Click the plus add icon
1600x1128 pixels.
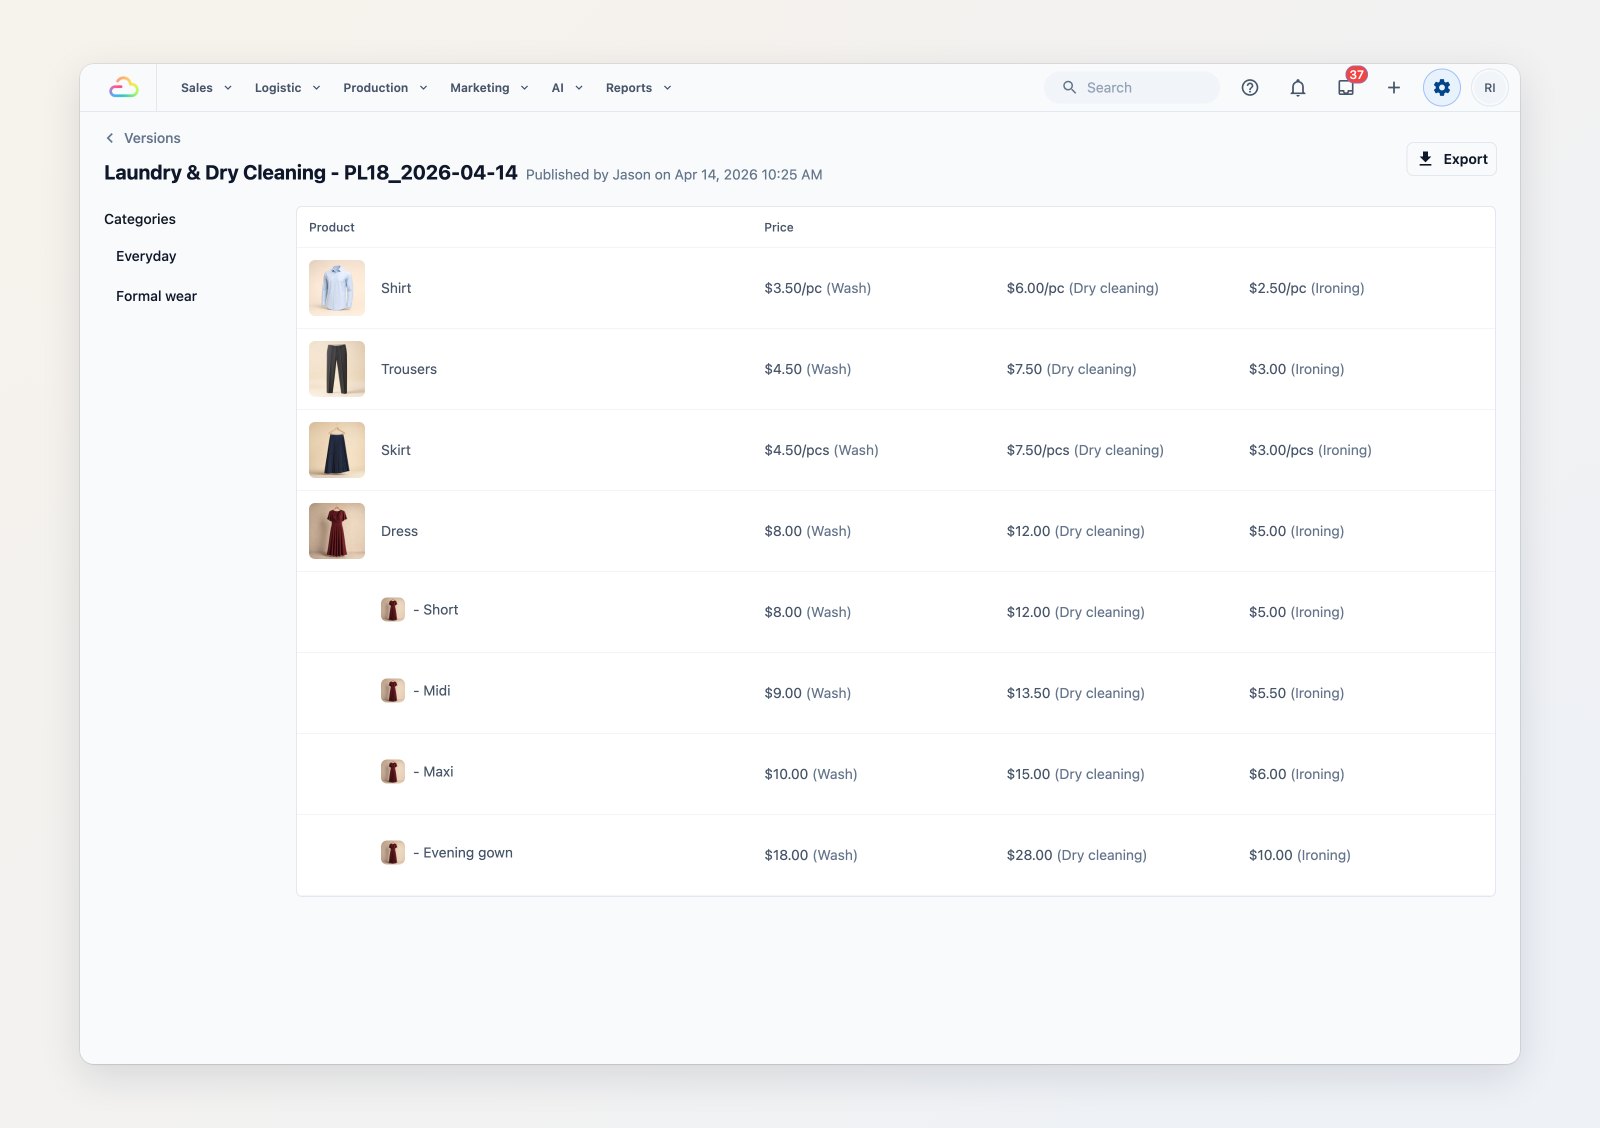click(1394, 88)
